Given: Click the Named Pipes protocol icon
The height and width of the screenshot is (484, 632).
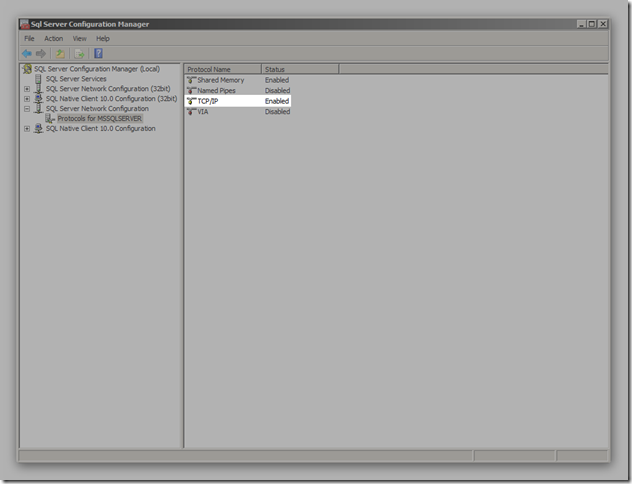Looking at the screenshot, I should [191, 90].
